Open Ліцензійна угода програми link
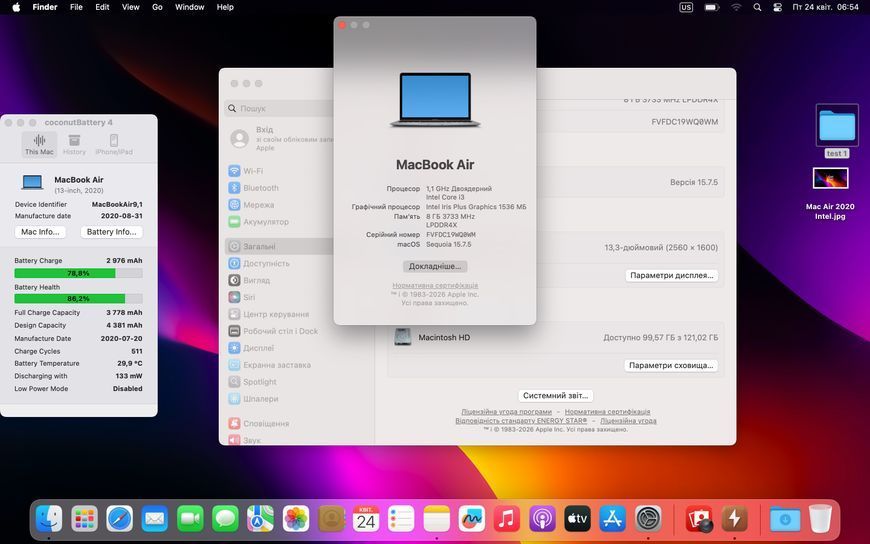This screenshot has height=544, width=870. (x=507, y=412)
